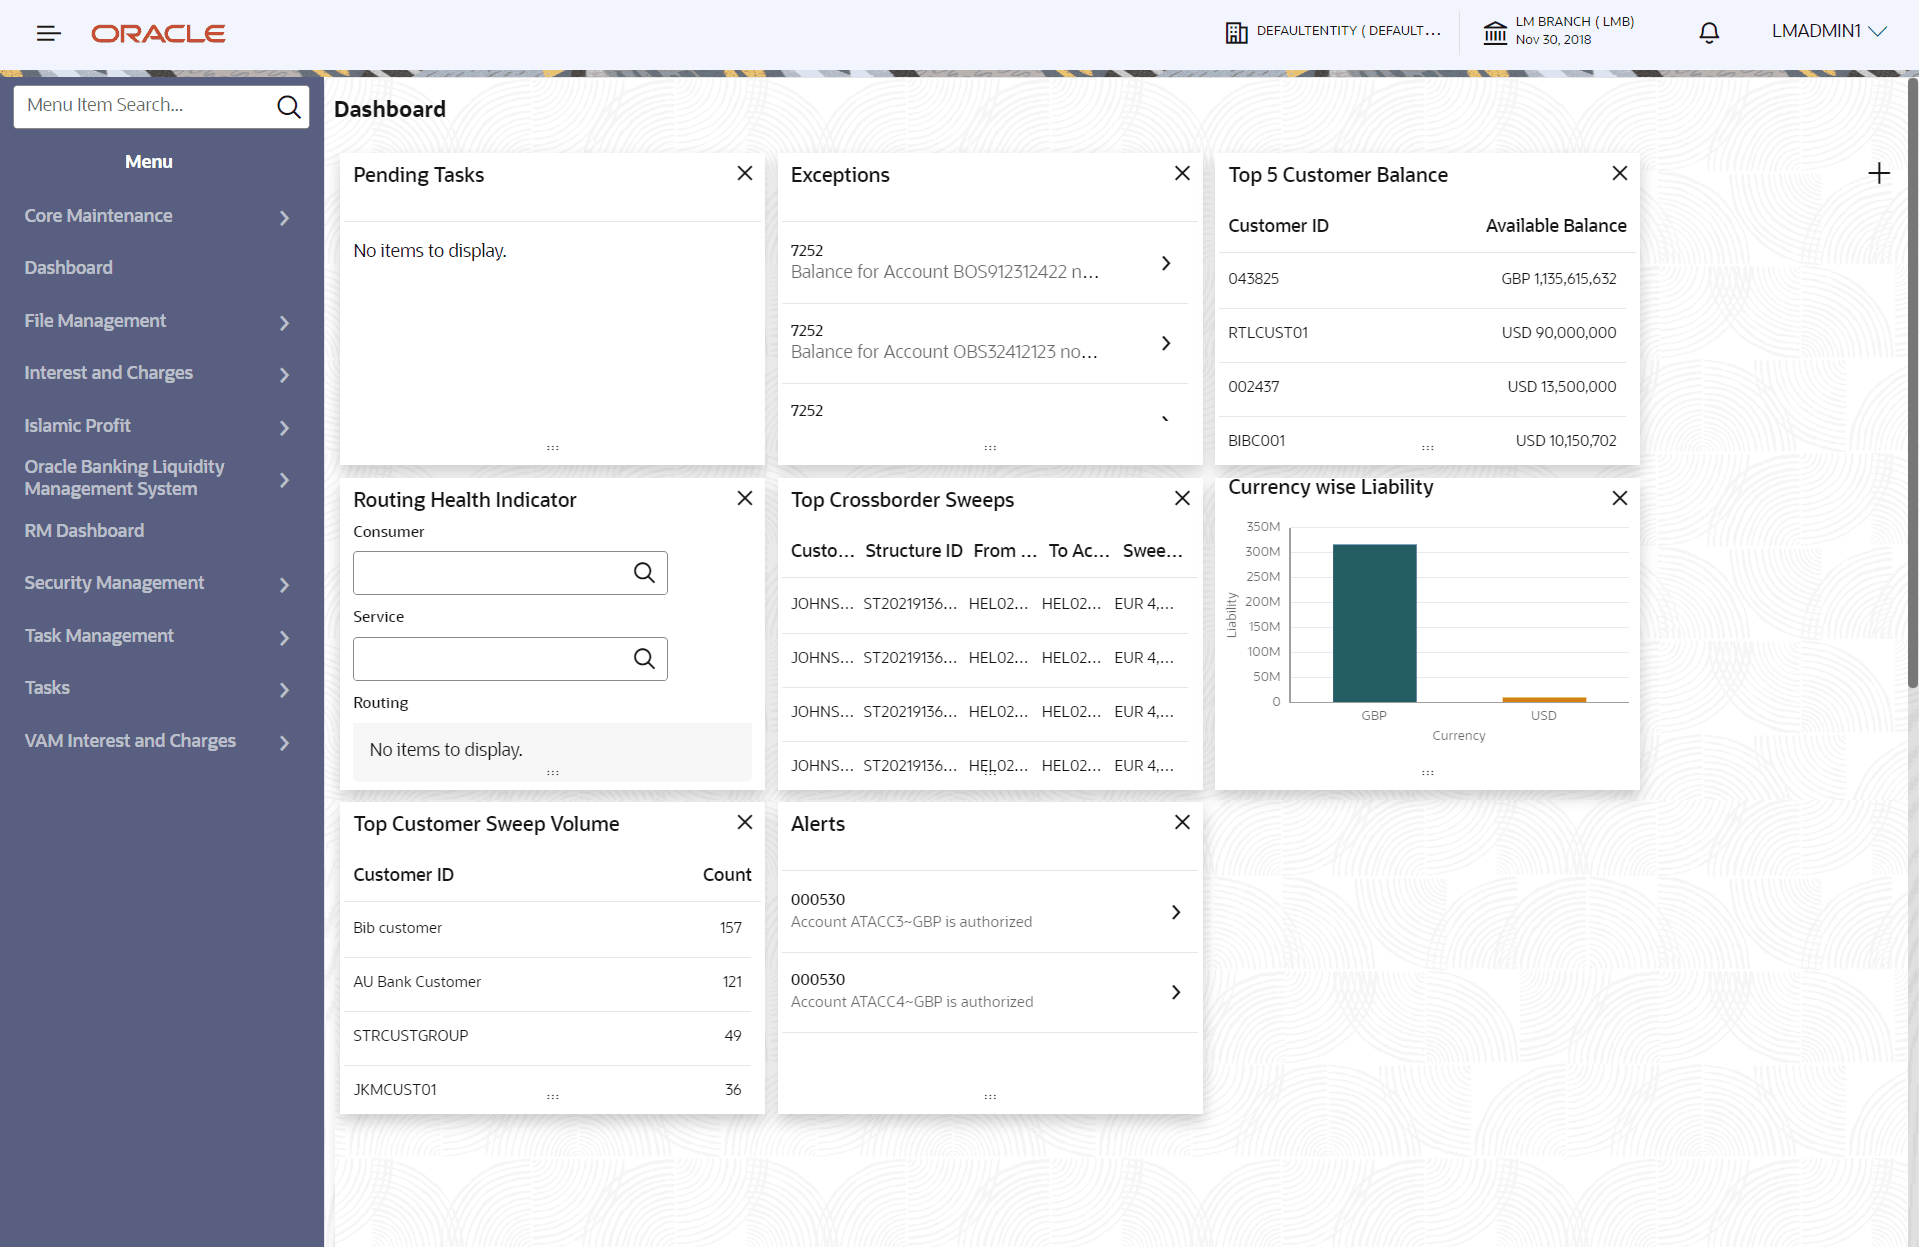Click the Service field search icon

[644, 659]
